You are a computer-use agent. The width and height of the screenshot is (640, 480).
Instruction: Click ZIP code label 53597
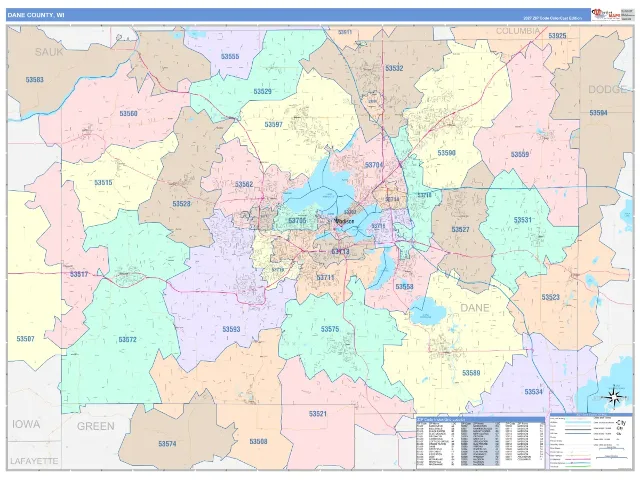pos(273,124)
